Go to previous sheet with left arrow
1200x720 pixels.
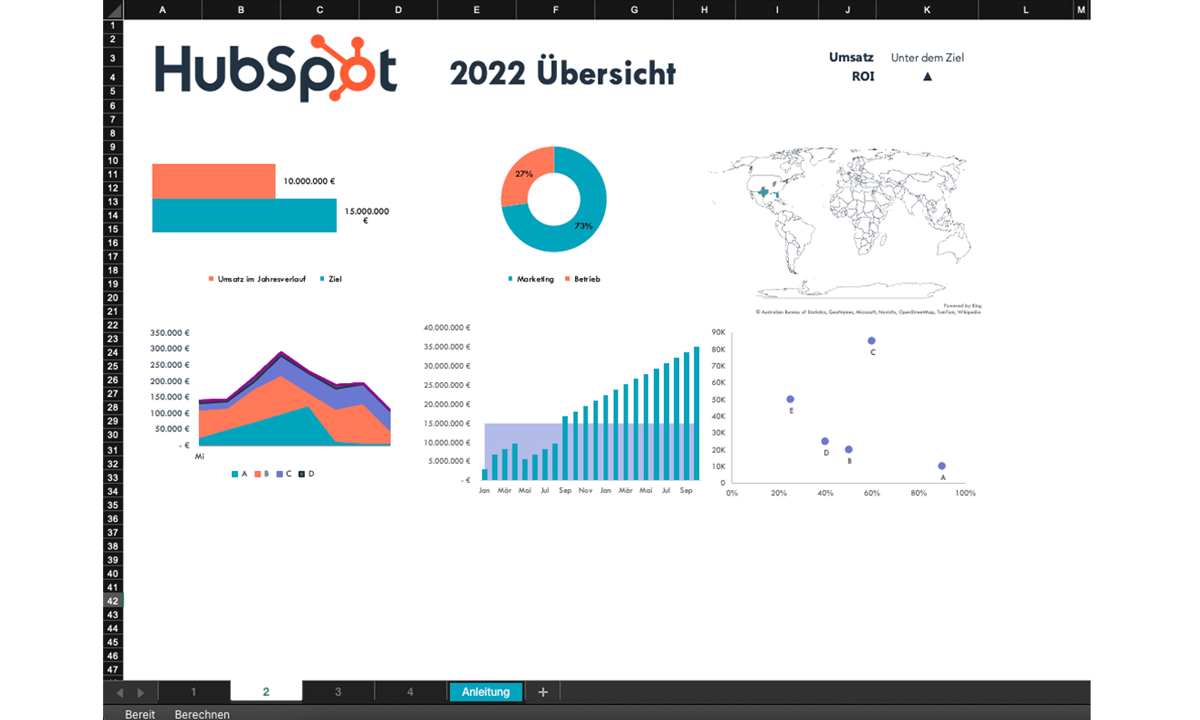[x=120, y=692]
